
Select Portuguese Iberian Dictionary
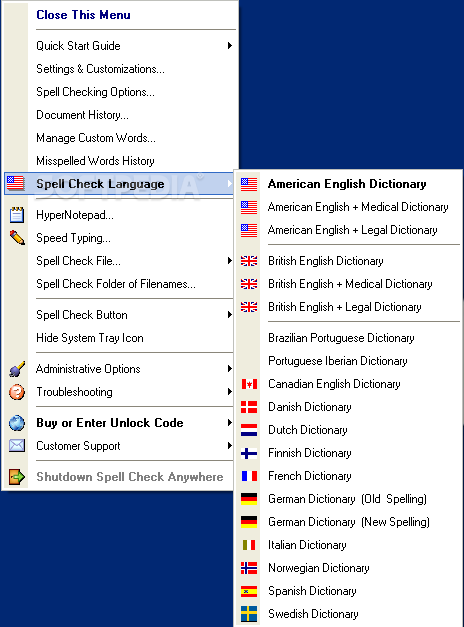338,361
